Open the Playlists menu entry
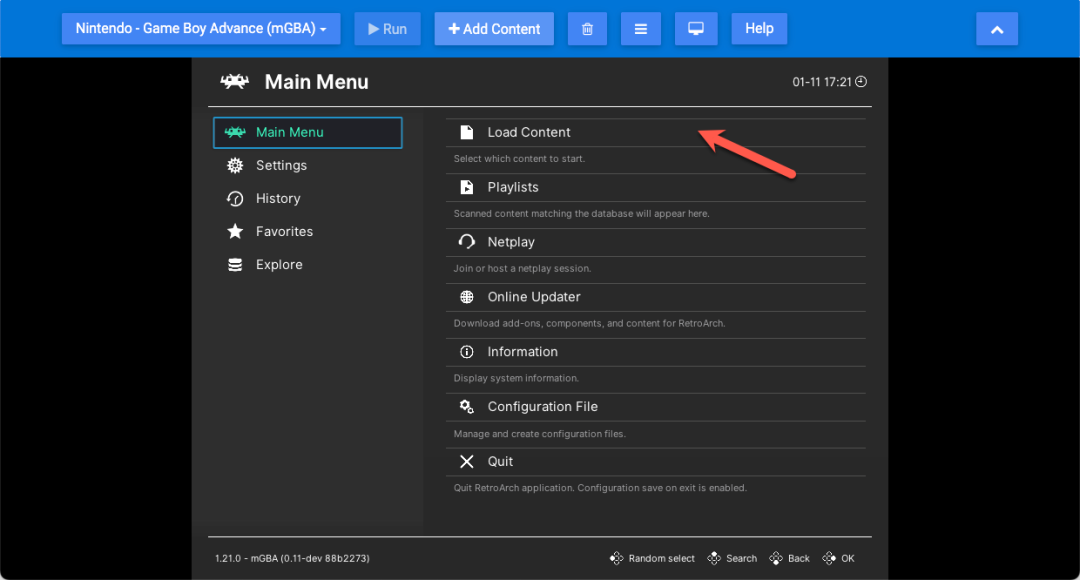Screen dimensions: 1080x580 pos(512,187)
